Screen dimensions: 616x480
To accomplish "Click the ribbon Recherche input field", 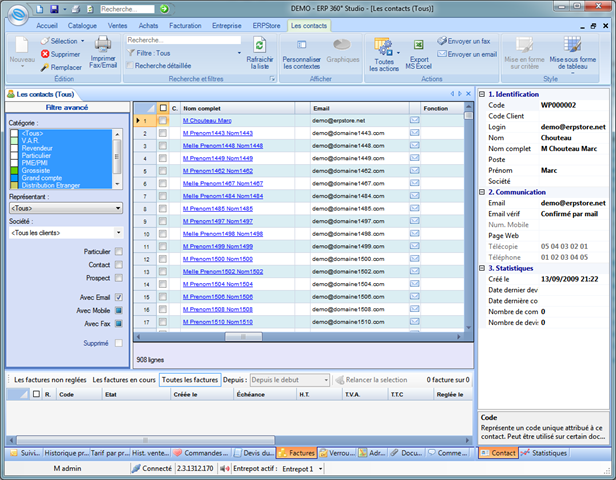I will pyautogui.click(x=183, y=40).
